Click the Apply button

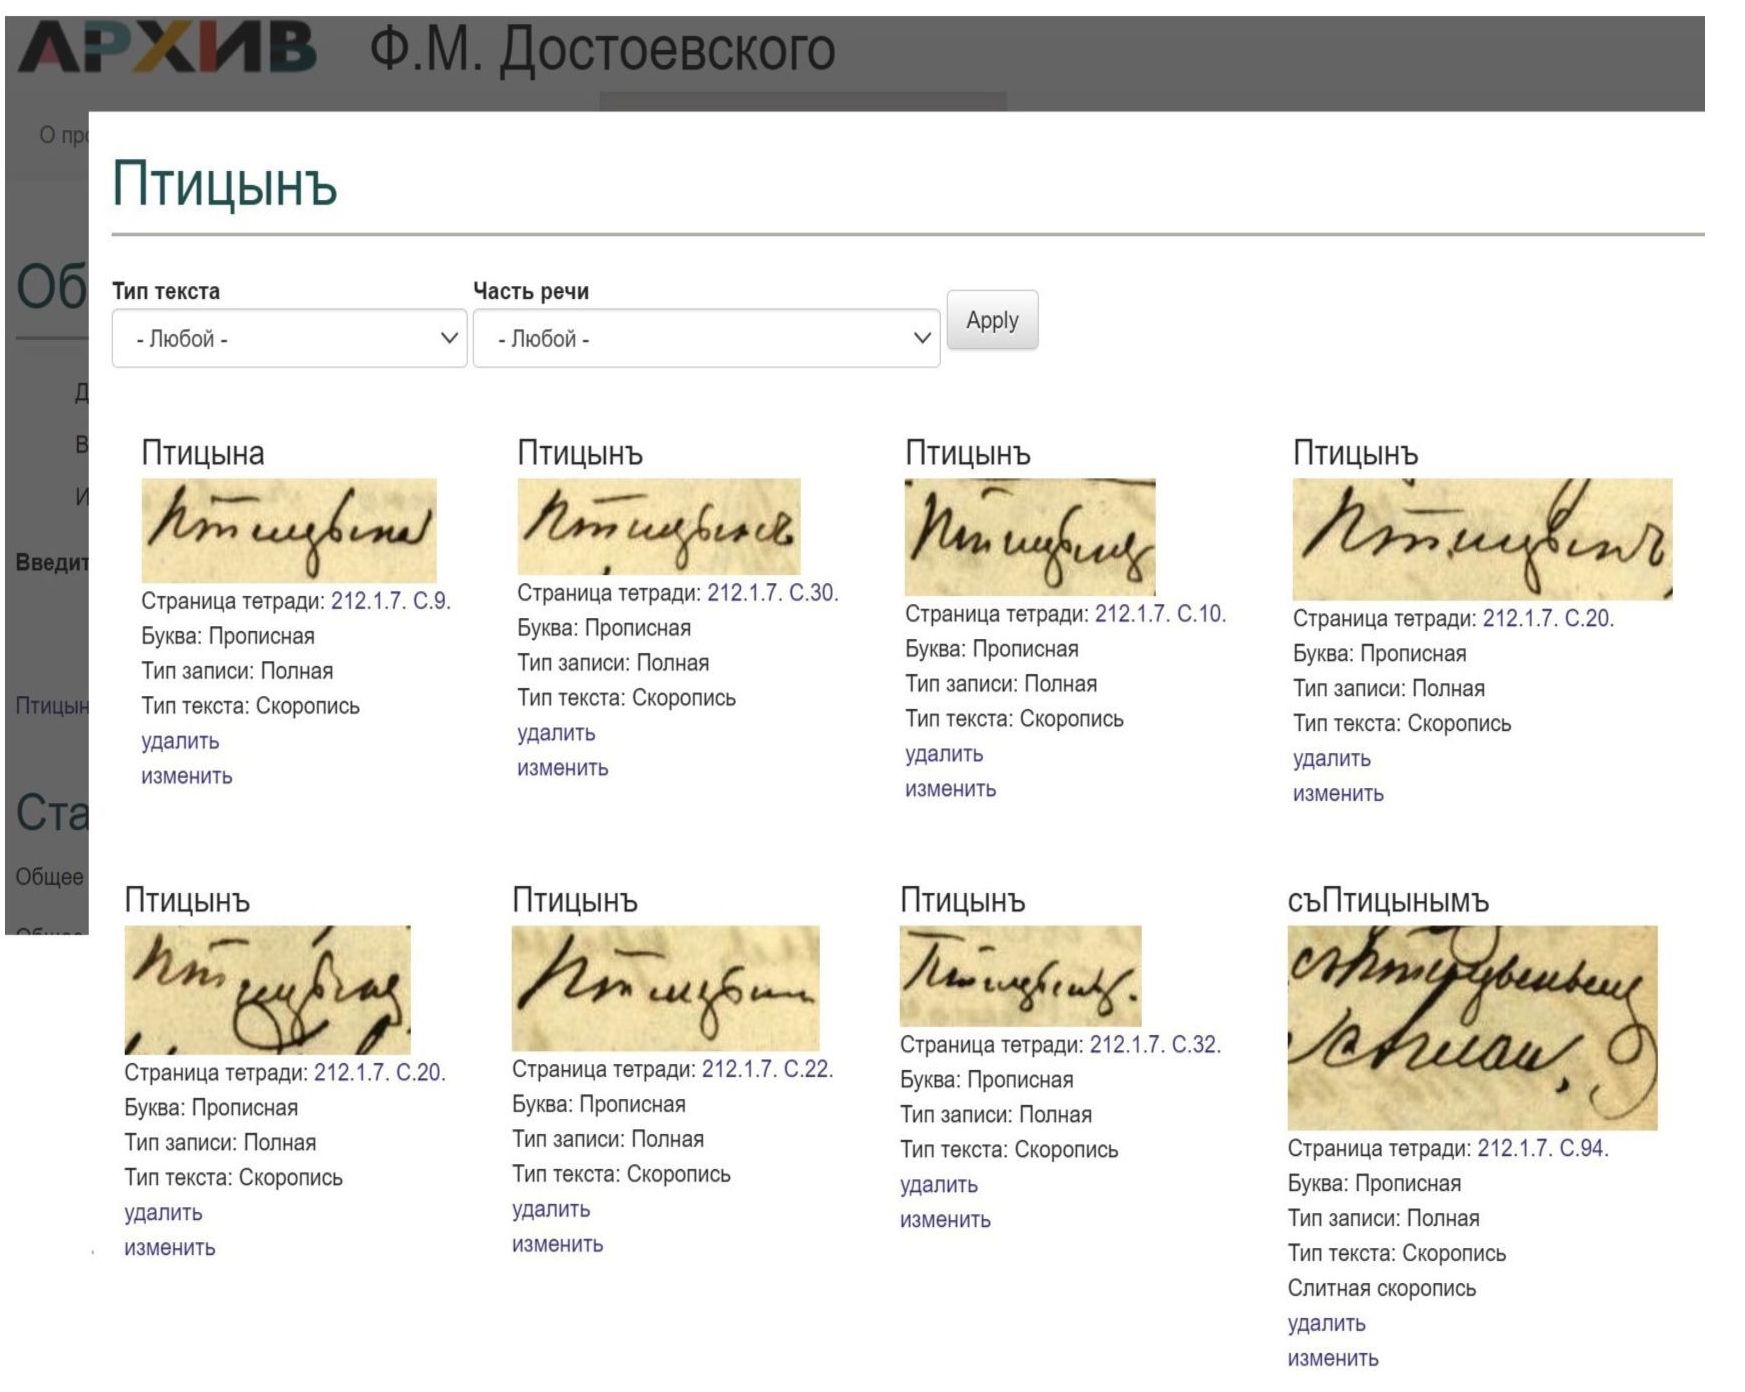(992, 320)
